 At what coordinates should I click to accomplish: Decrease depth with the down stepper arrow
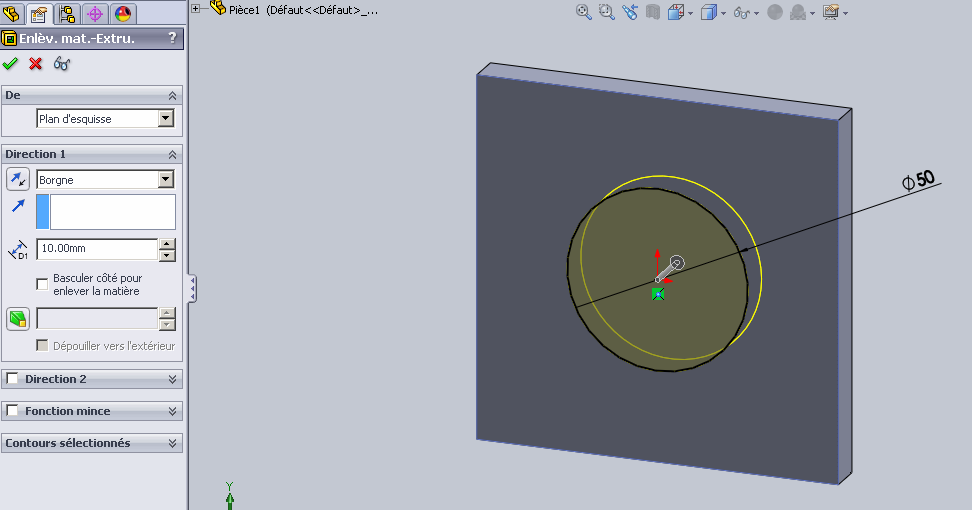pos(167,255)
